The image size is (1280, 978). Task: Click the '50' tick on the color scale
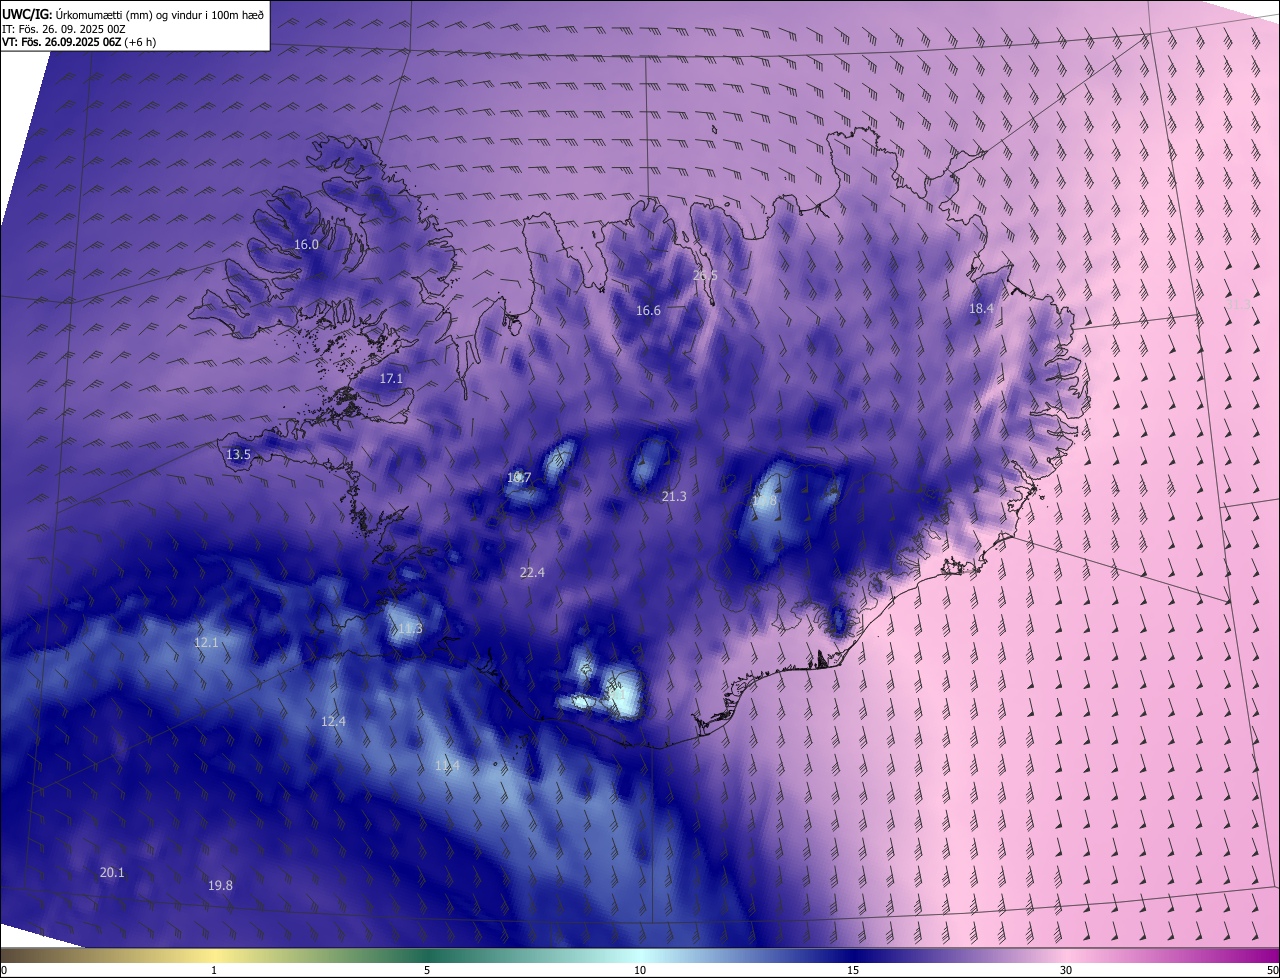pos(1272,970)
